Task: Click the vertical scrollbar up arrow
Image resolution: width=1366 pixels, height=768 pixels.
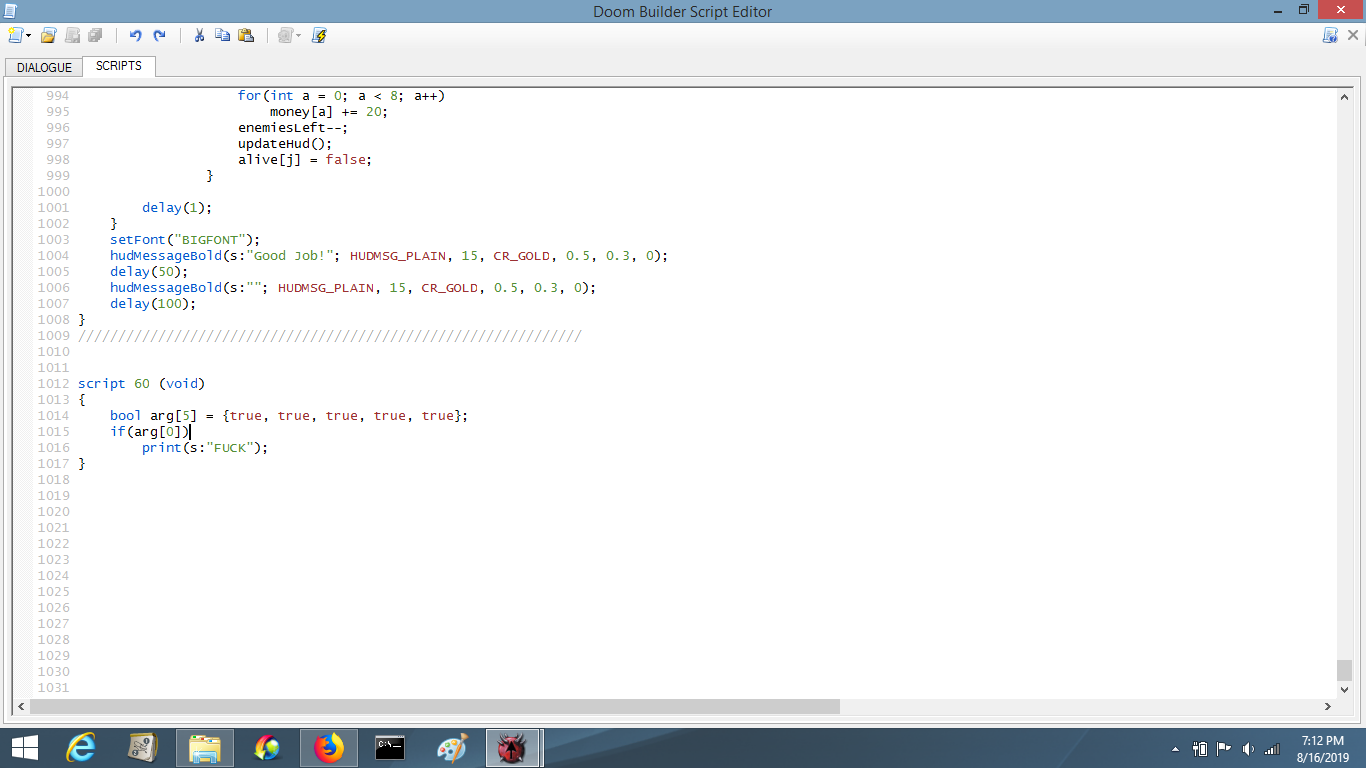Action: [x=1345, y=97]
